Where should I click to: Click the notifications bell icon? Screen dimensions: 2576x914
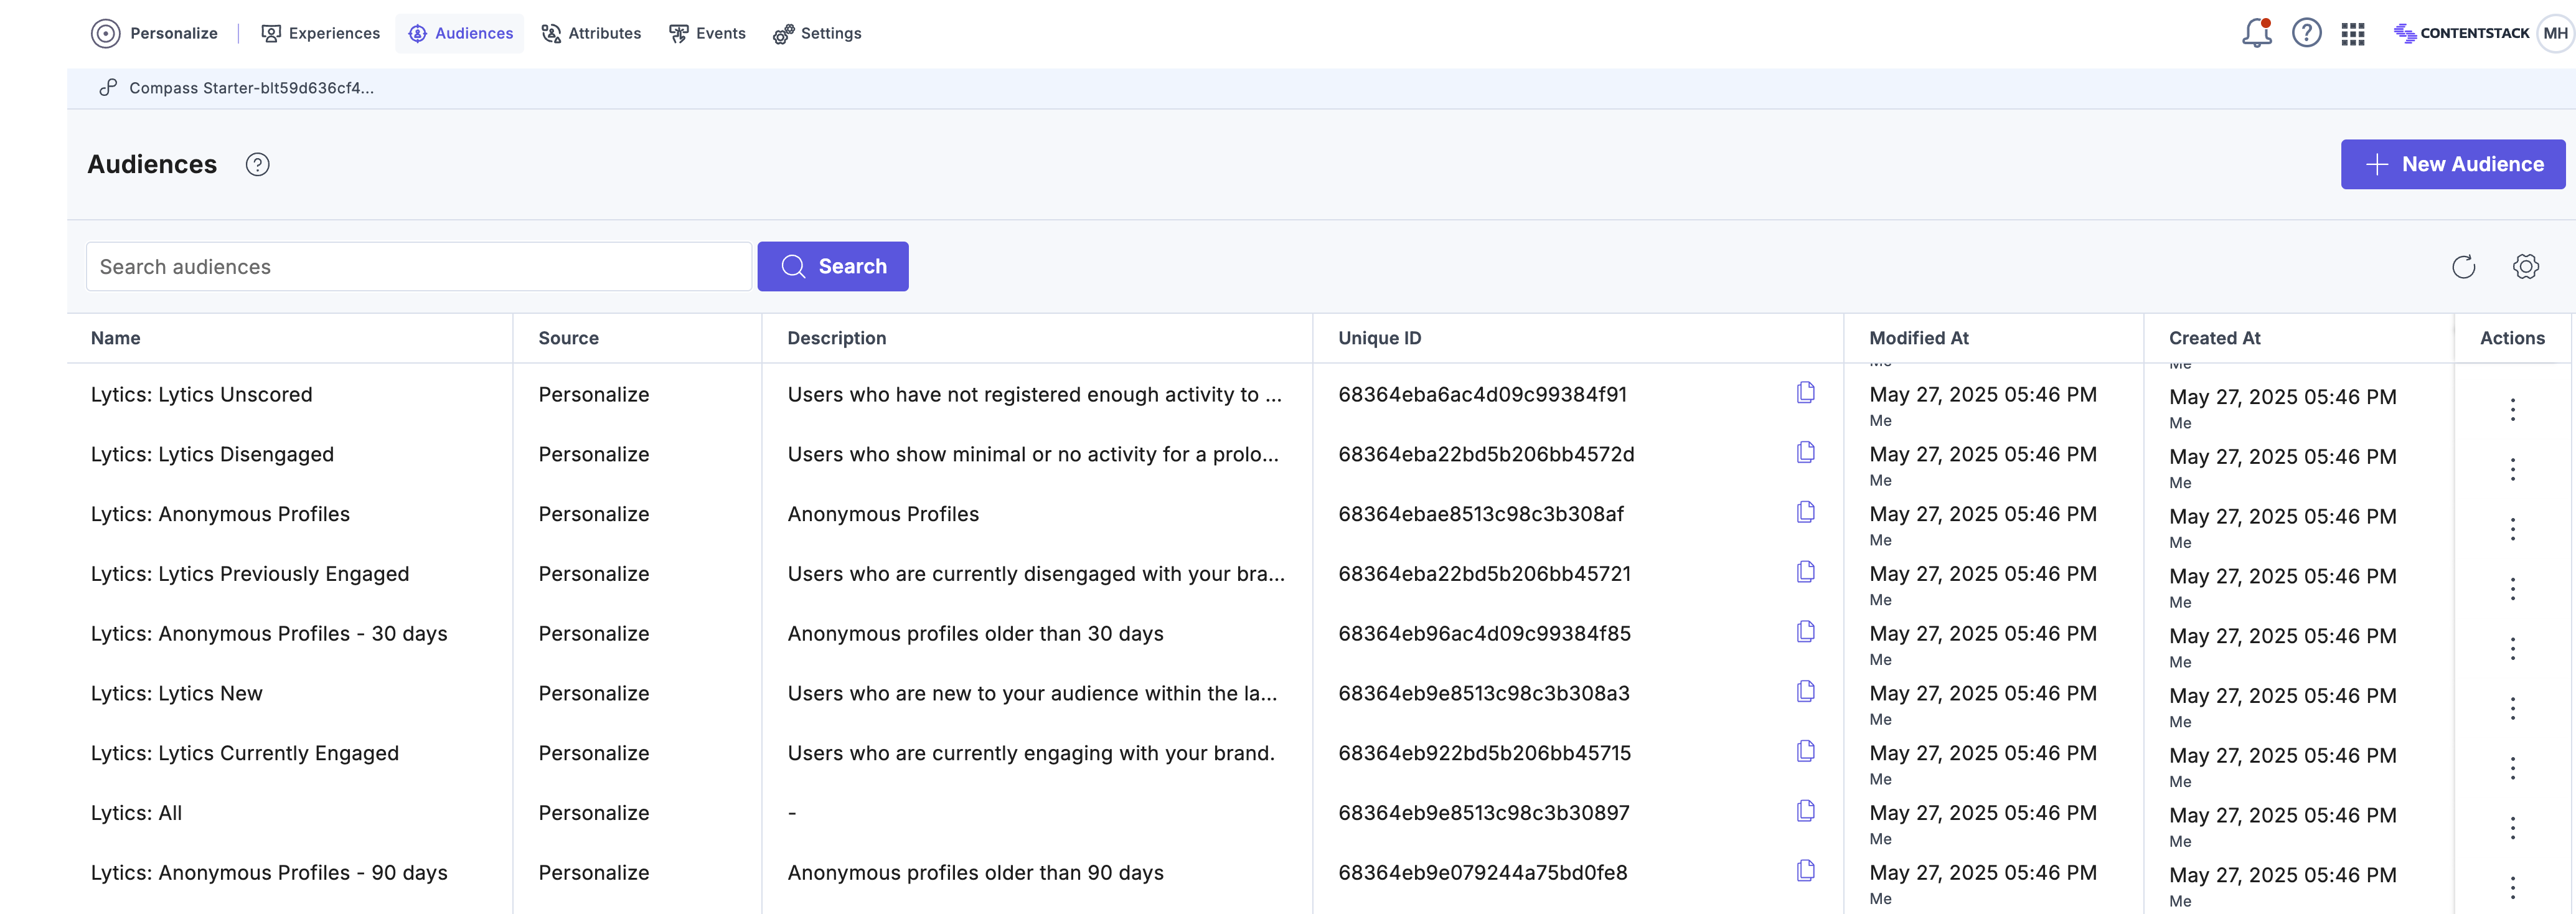pyautogui.click(x=2256, y=33)
